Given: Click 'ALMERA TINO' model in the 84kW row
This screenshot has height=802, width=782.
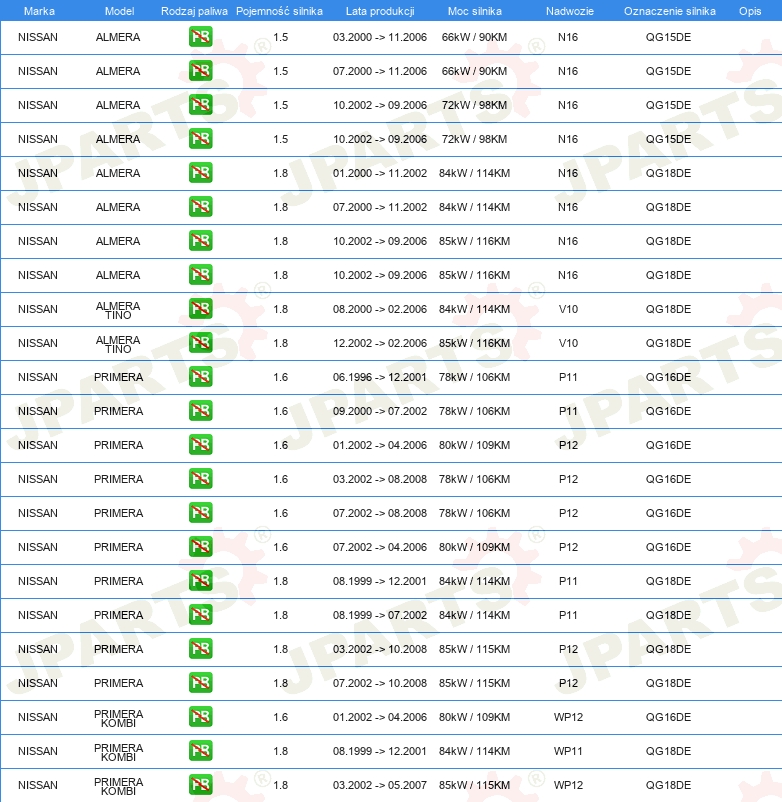Looking at the screenshot, I should [x=118, y=310].
